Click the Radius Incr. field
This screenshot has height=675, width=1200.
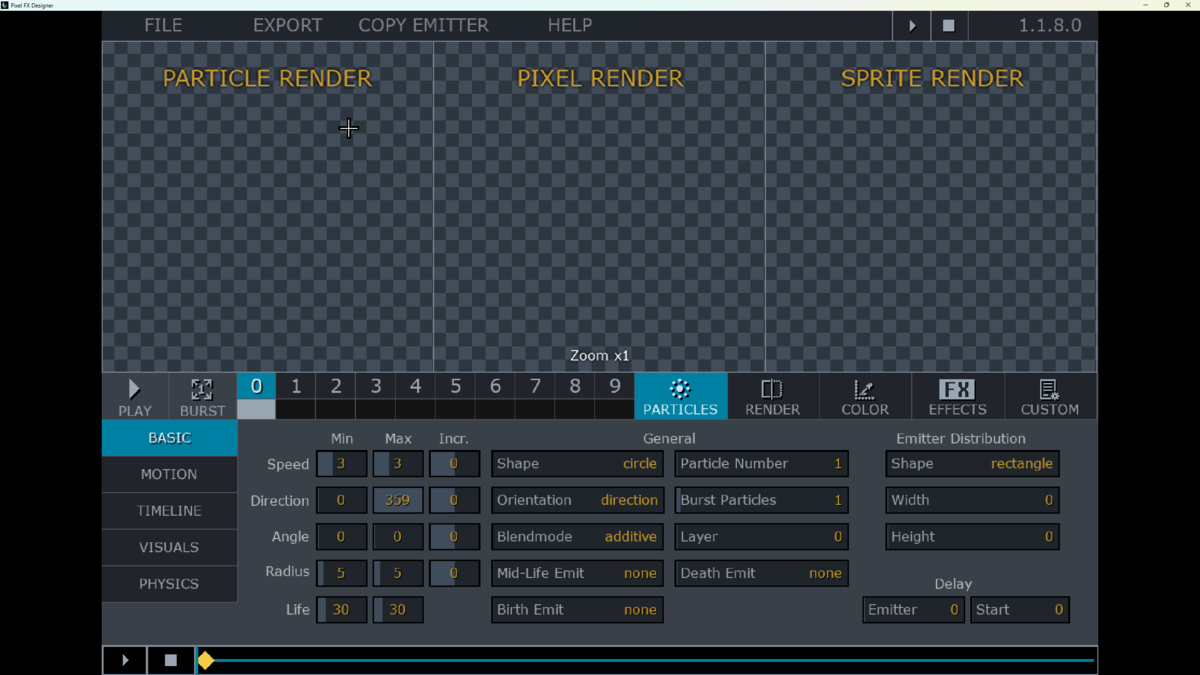tap(455, 573)
